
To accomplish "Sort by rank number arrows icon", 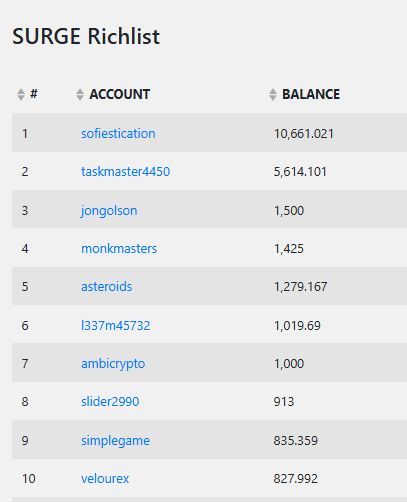I will (21, 95).
